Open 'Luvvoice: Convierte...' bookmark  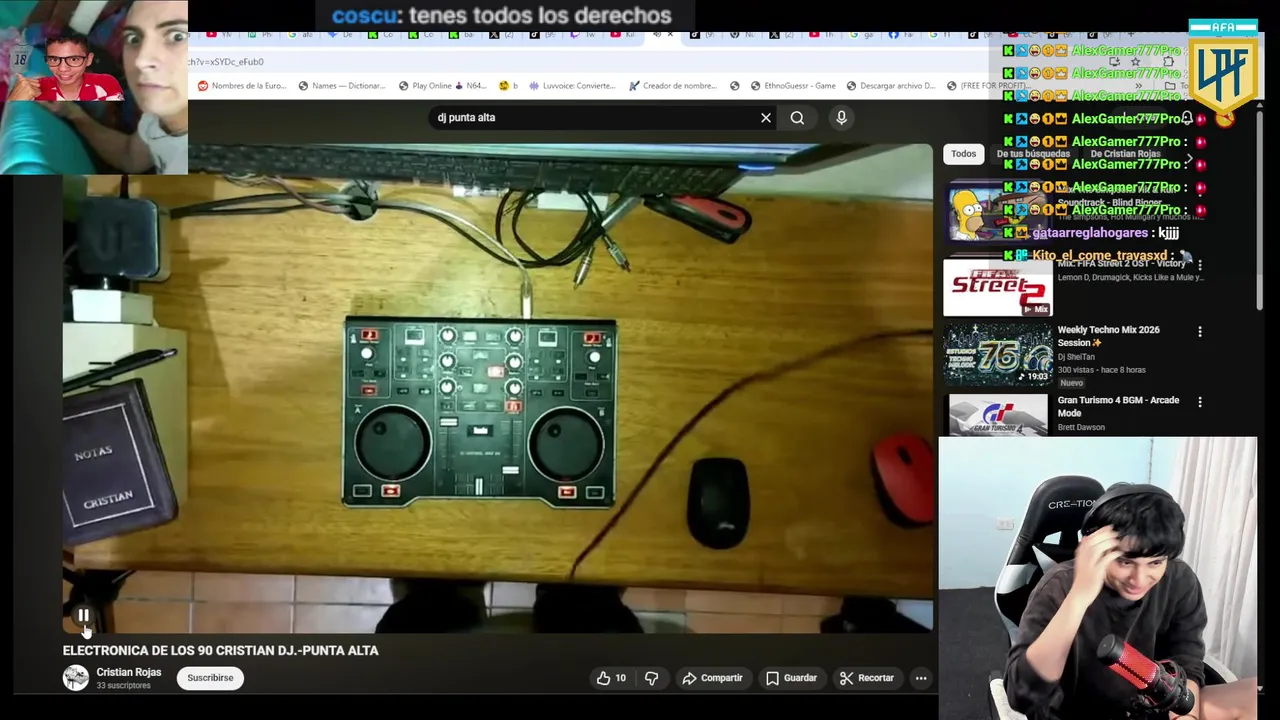click(573, 86)
